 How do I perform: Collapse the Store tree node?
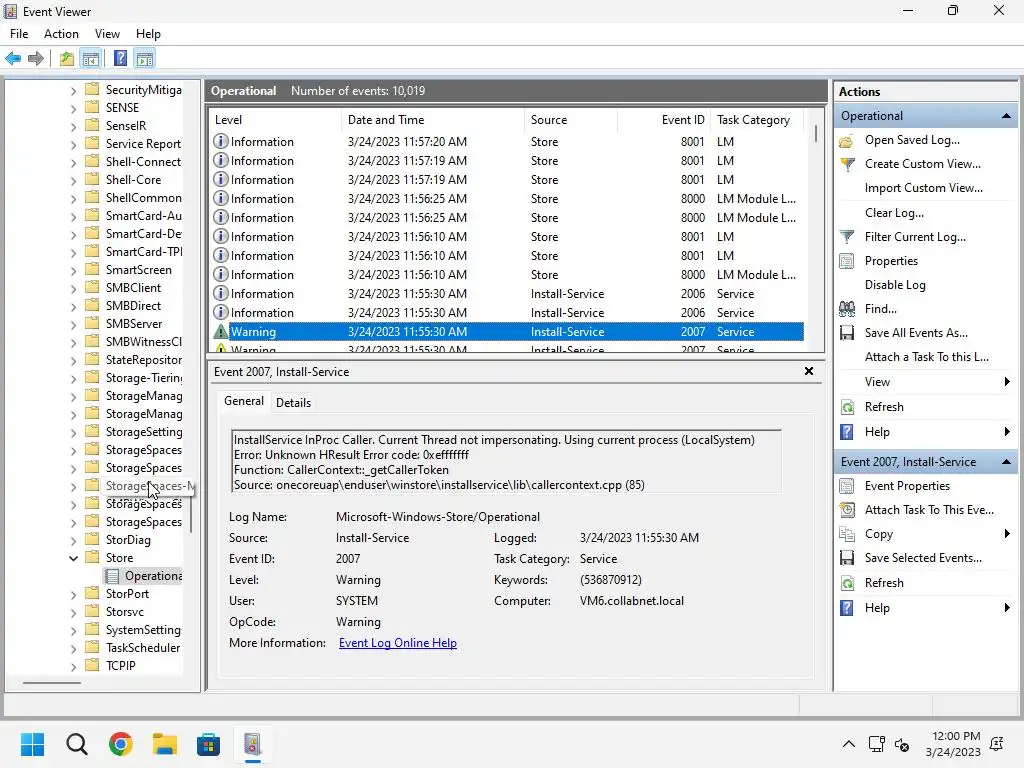click(x=73, y=558)
